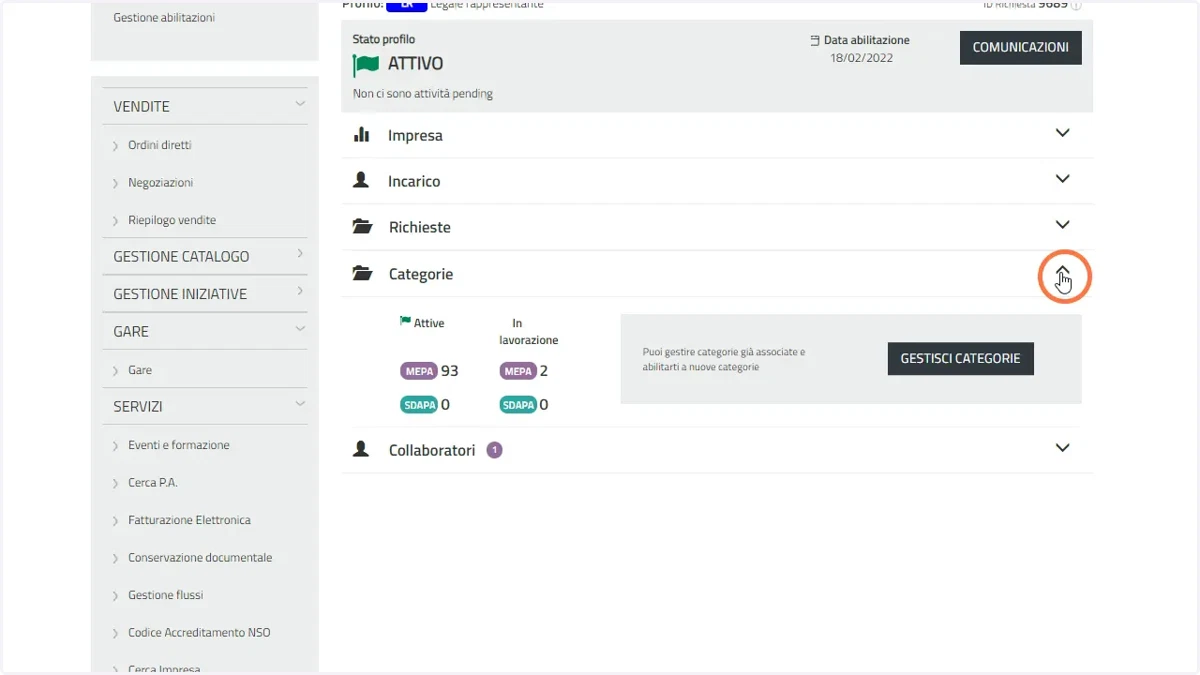
Task: Click the MEPA badge under Attive
Action: (x=419, y=371)
